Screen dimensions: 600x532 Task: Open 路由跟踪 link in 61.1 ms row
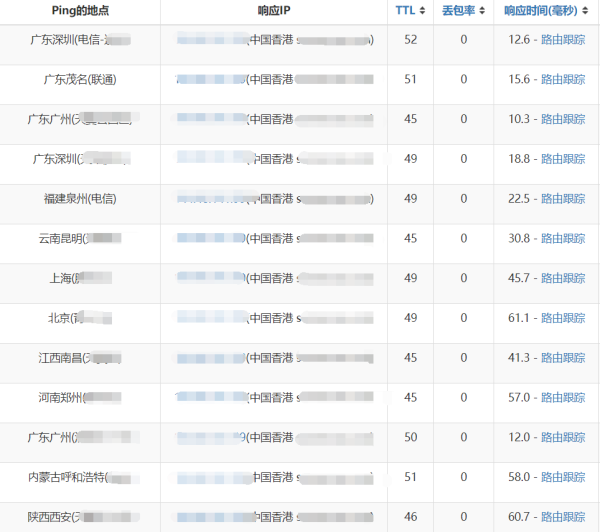[563, 318]
